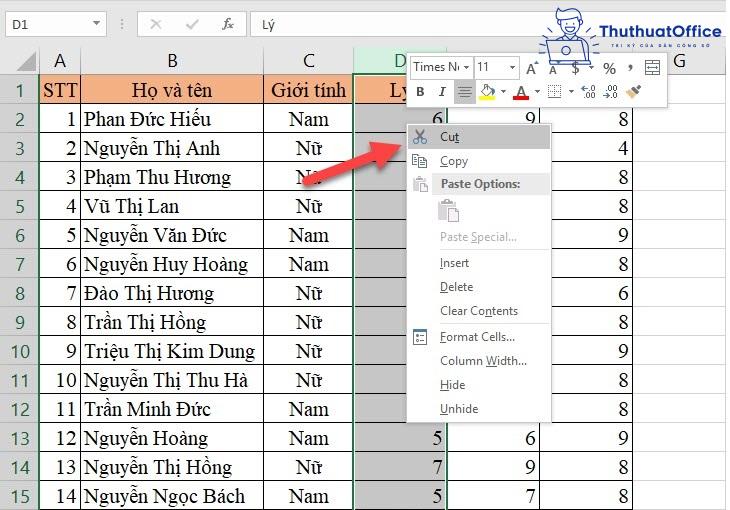Click the yellow fill color bucket
Image resolution: width=730 pixels, height=510 pixels.
tap(487, 92)
